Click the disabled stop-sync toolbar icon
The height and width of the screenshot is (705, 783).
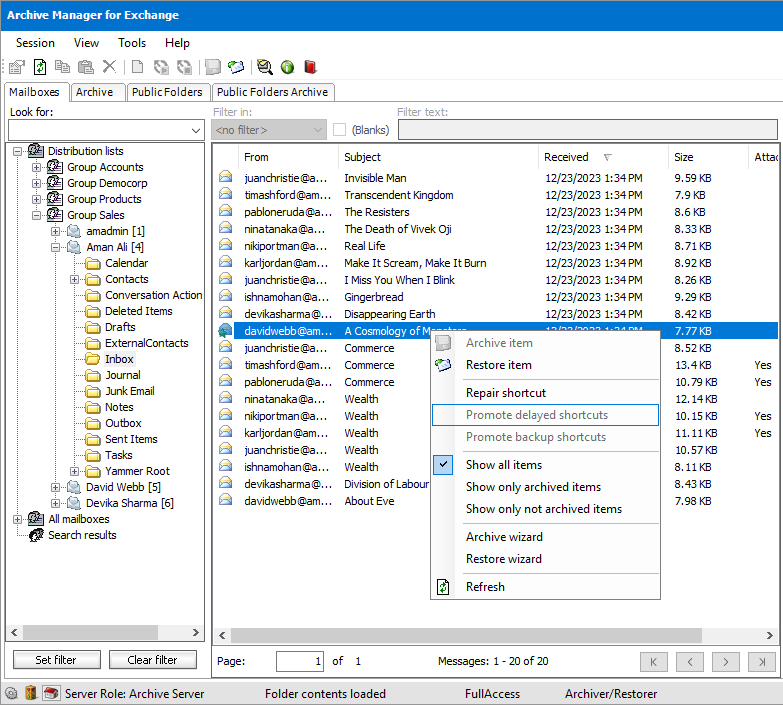coord(184,67)
